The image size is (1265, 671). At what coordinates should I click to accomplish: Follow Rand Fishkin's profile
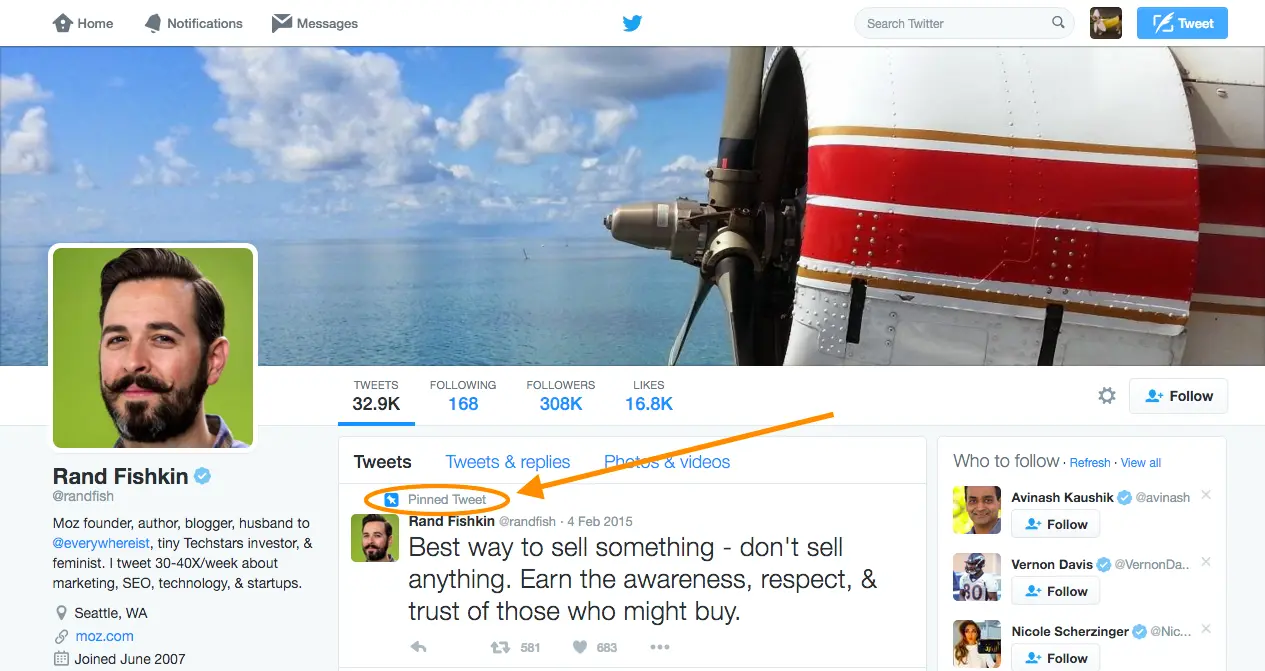[x=1178, y=396]
